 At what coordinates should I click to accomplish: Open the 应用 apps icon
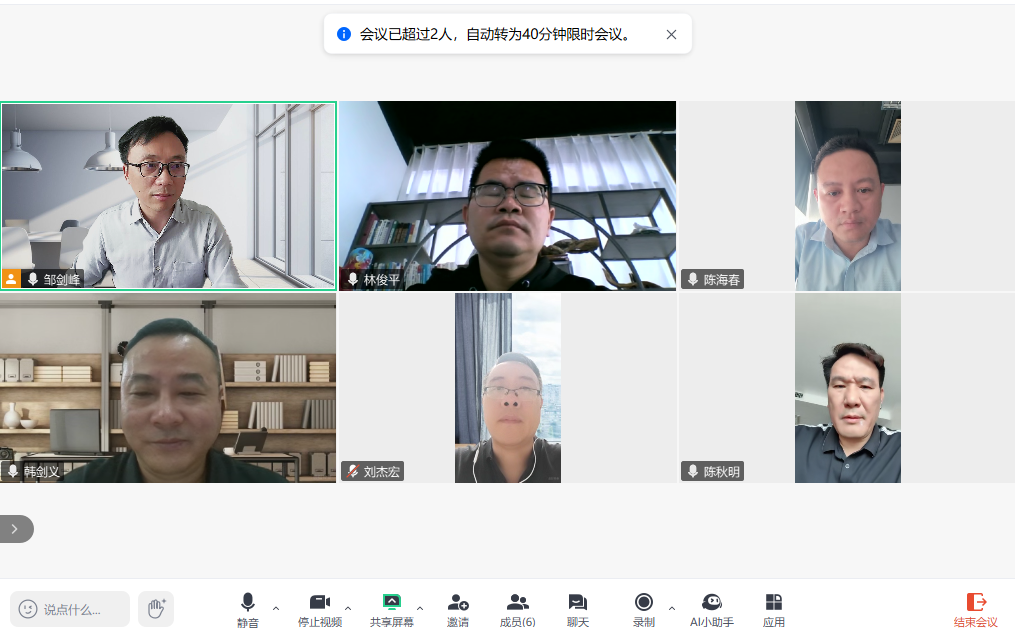point(773,609)
